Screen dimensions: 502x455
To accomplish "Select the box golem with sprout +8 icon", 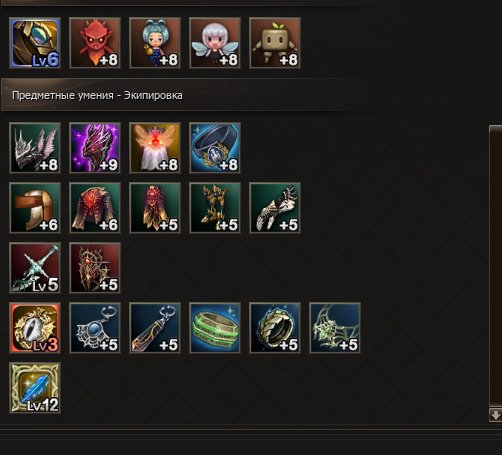I will coord(275,43).
